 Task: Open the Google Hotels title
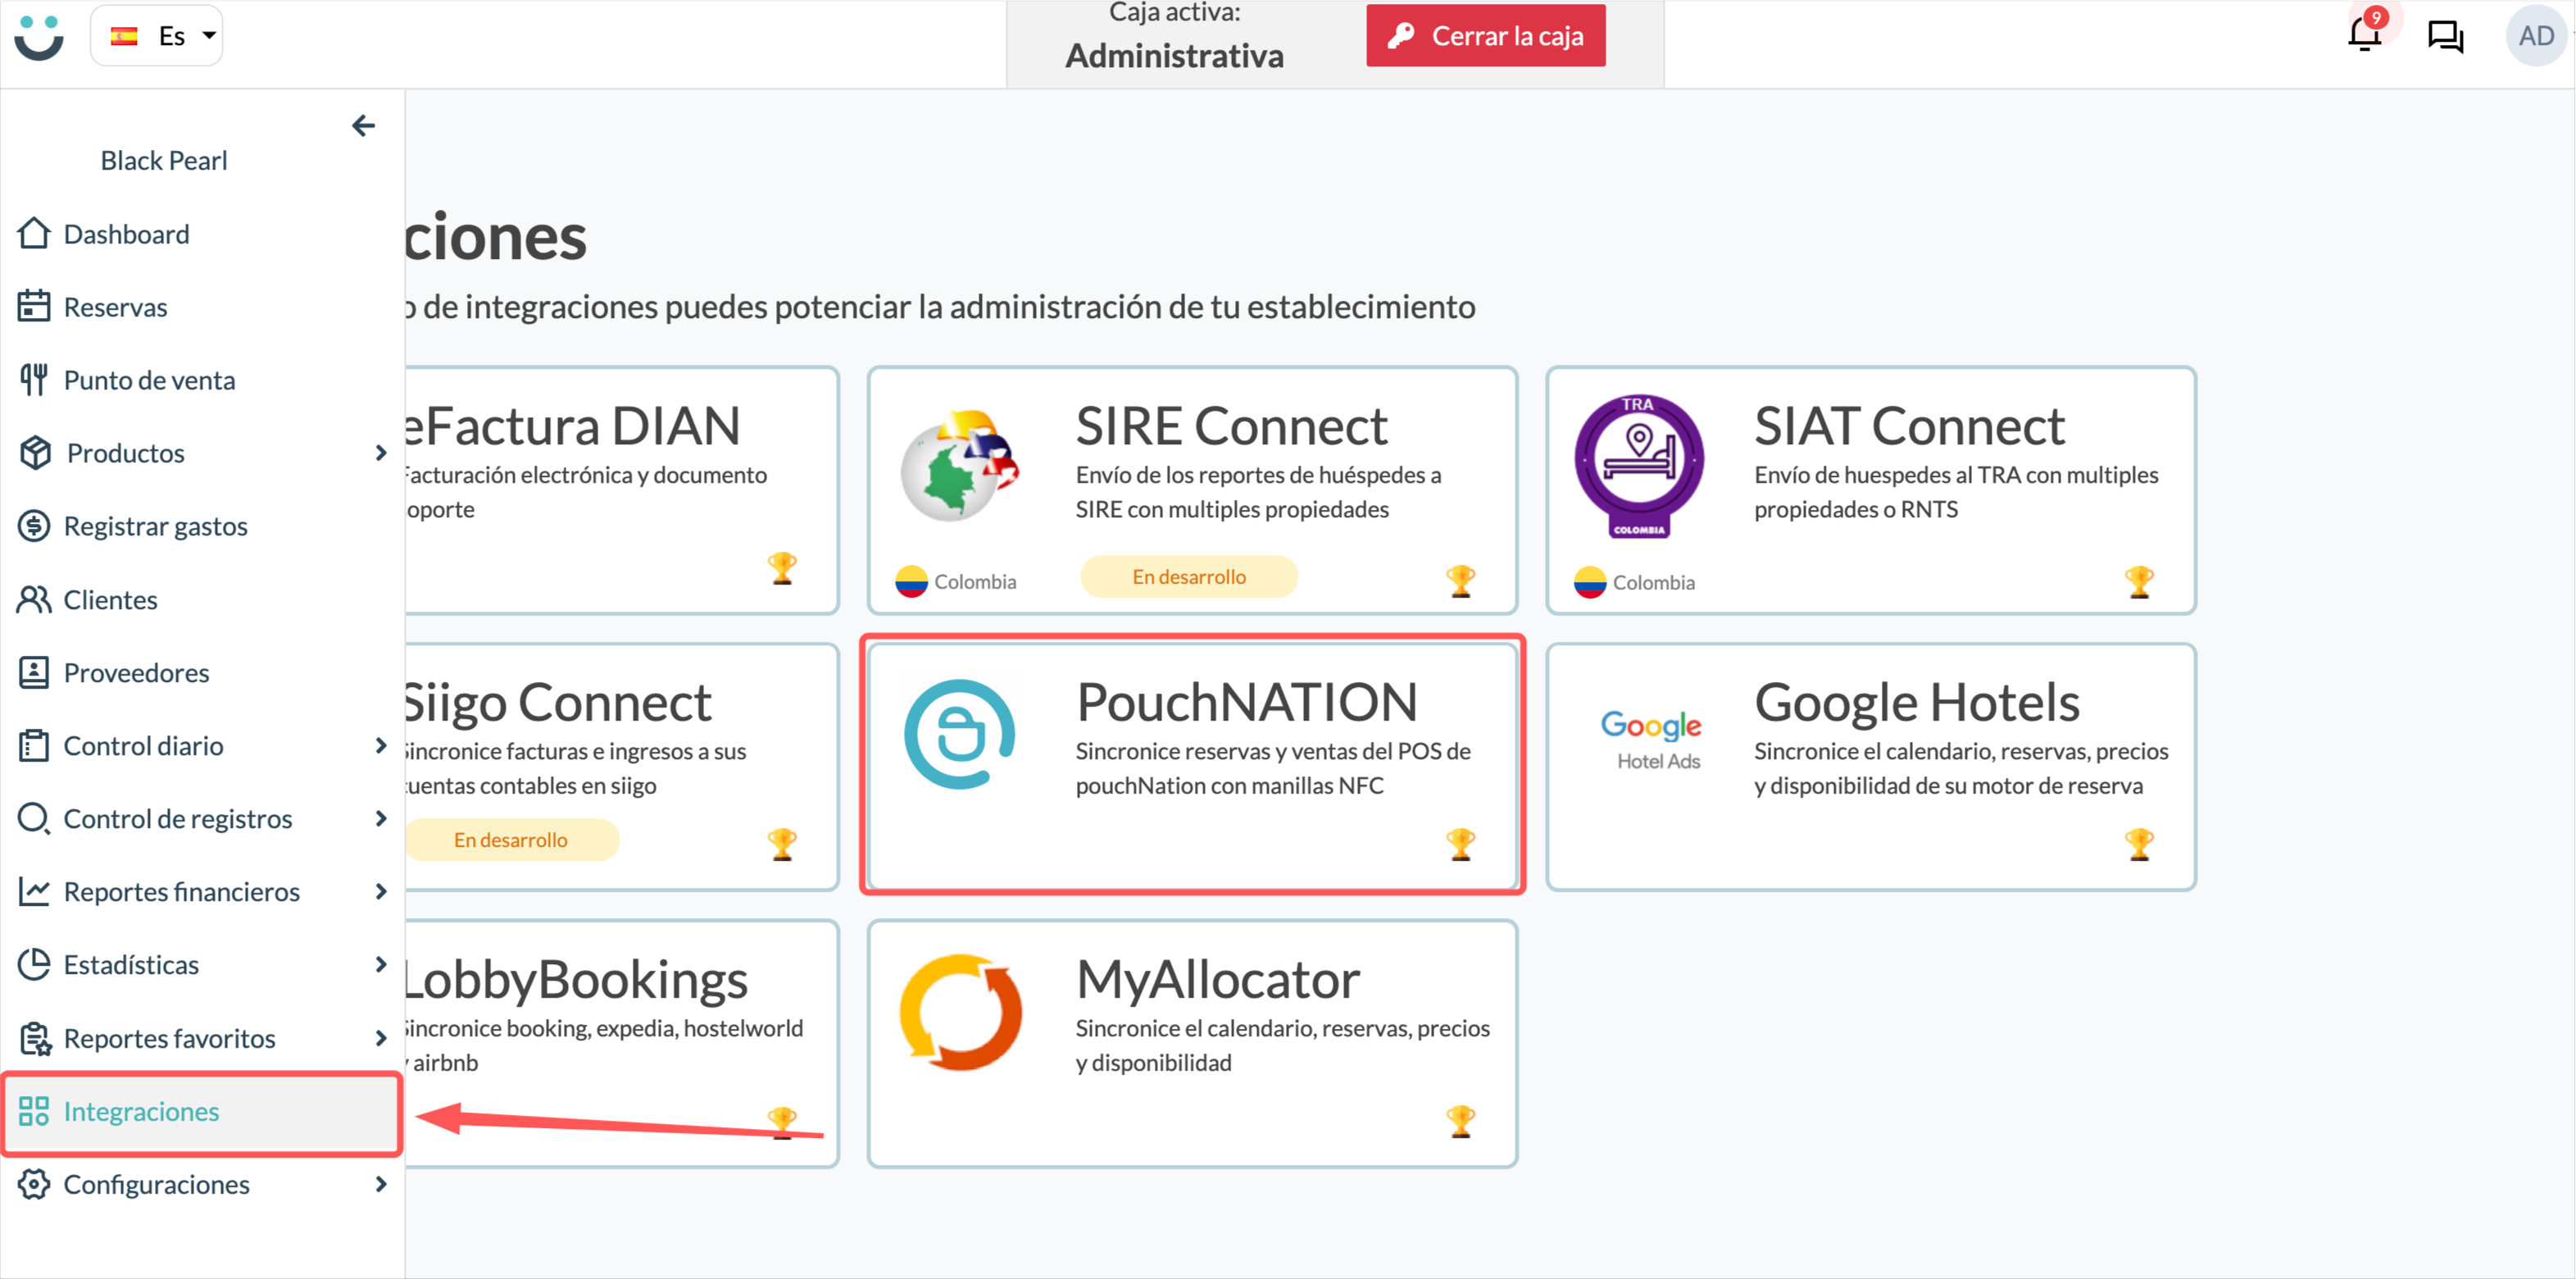[1917, 702]
